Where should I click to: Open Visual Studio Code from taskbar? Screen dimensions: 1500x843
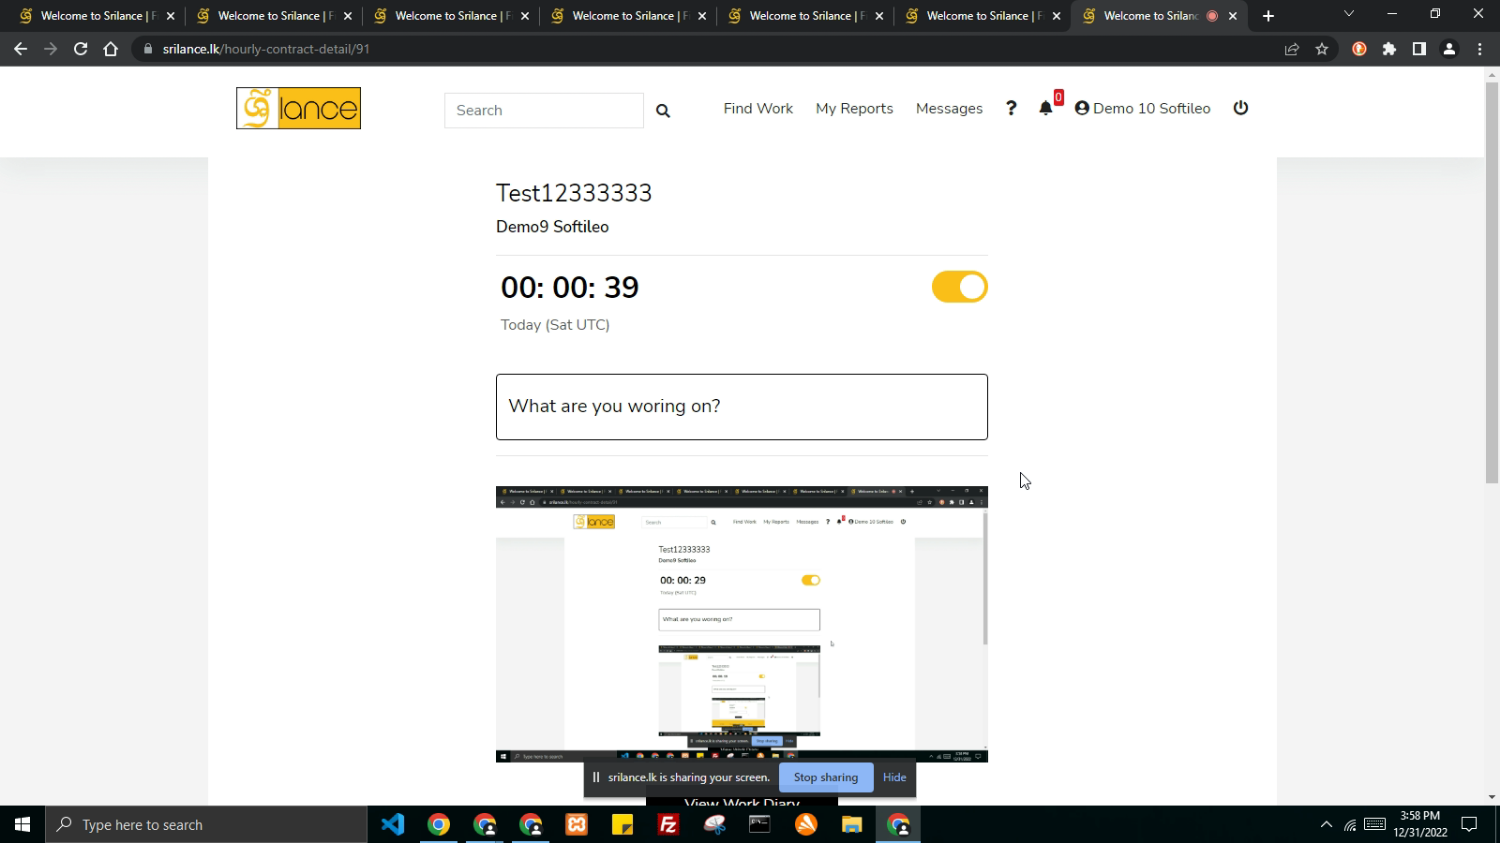[x=393, y=825]
